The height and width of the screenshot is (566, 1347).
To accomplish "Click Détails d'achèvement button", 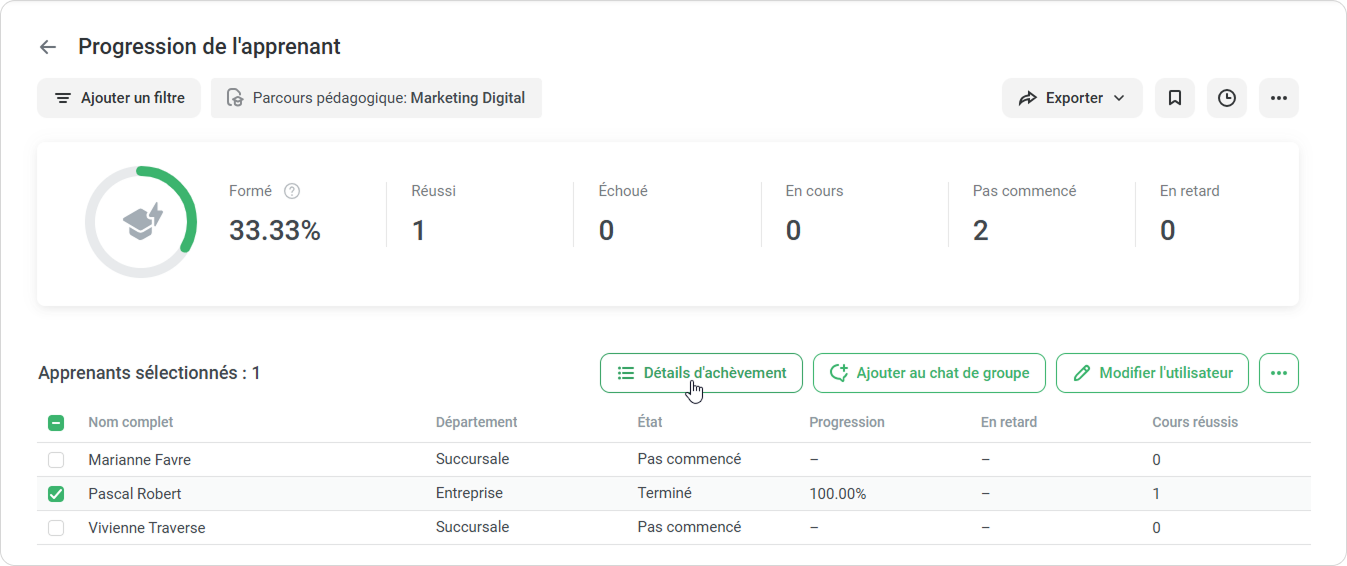I will (701, 373).
